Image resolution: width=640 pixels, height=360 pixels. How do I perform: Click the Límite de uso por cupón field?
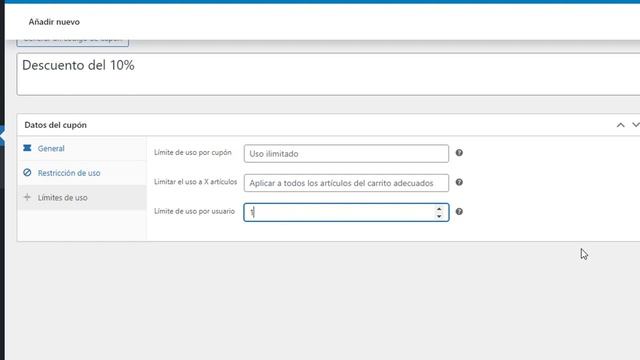pyautogui.click(x=346, y=153)
